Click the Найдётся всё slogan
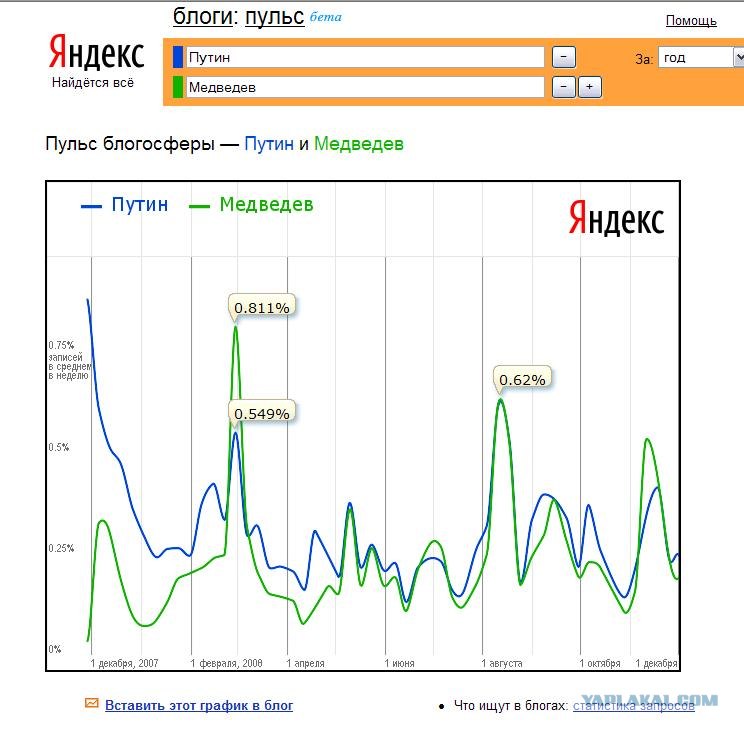This screenshot has height=730, width=744. pos(93,83)
